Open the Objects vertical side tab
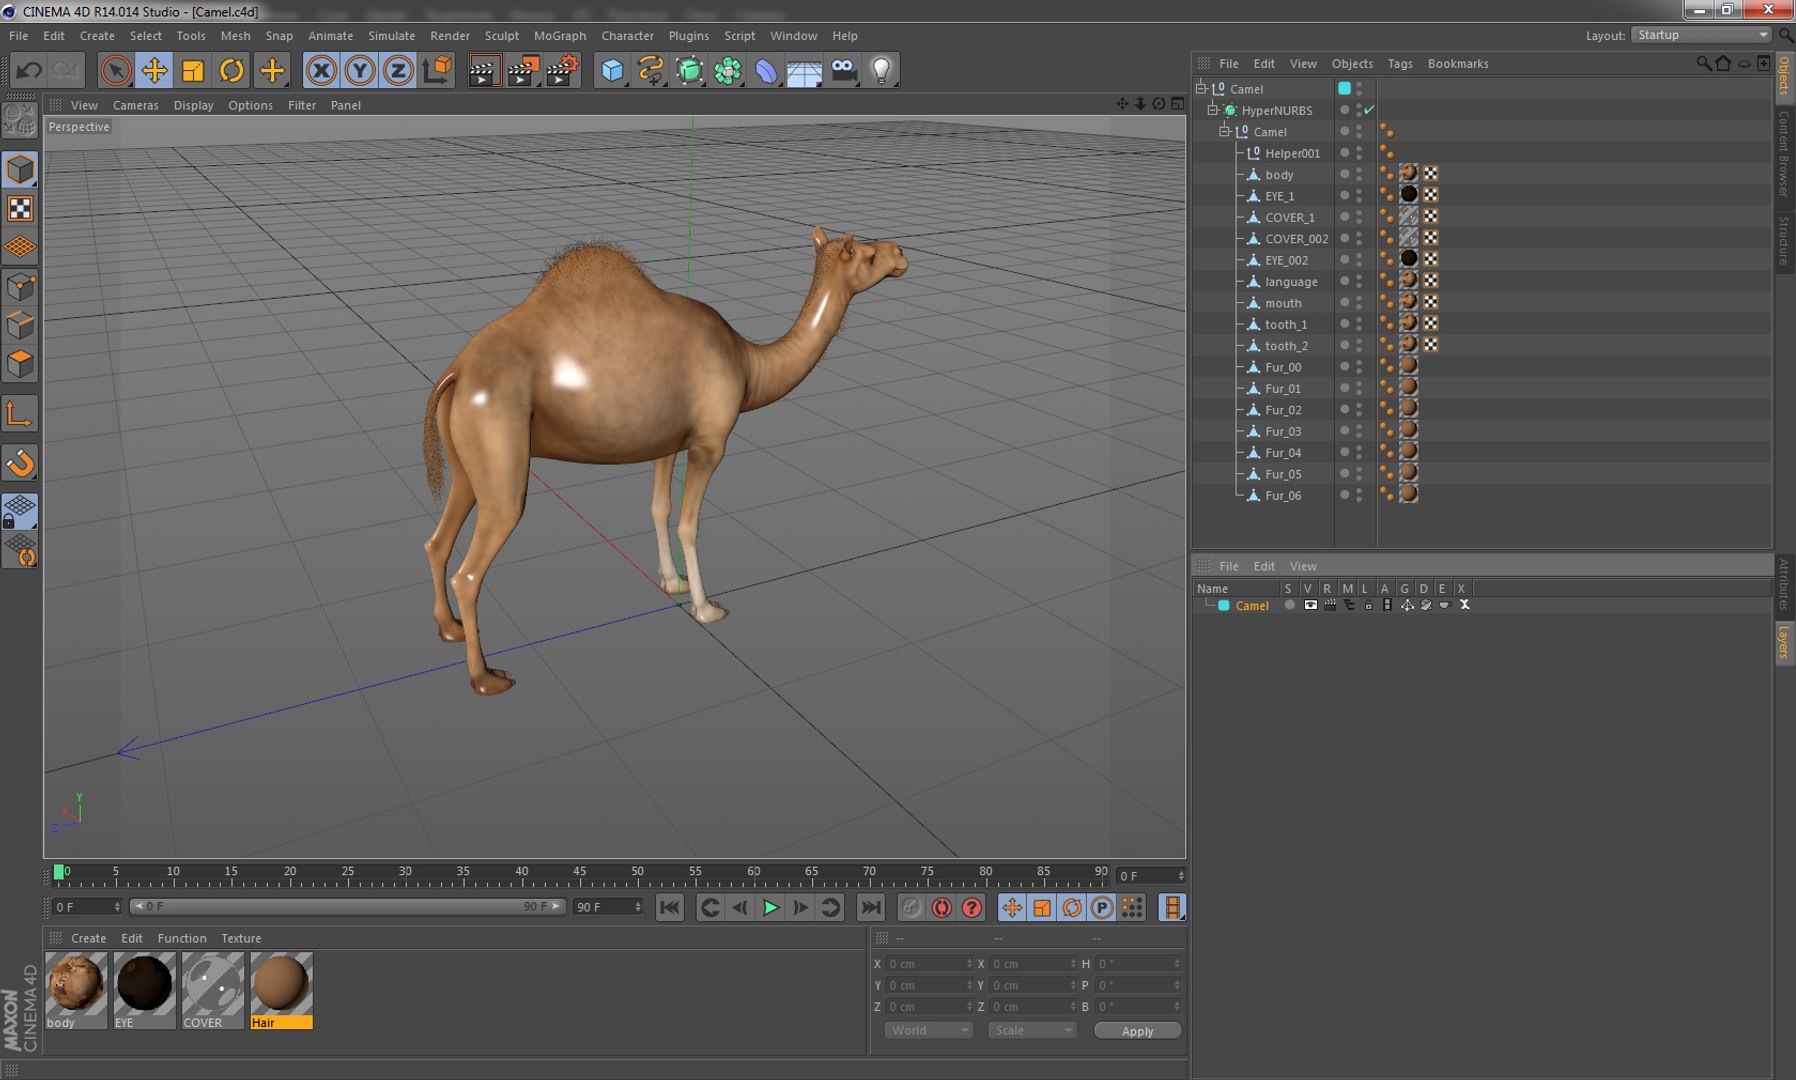The height and width of the screenshot is (1080, 1796). point(1784,76)
